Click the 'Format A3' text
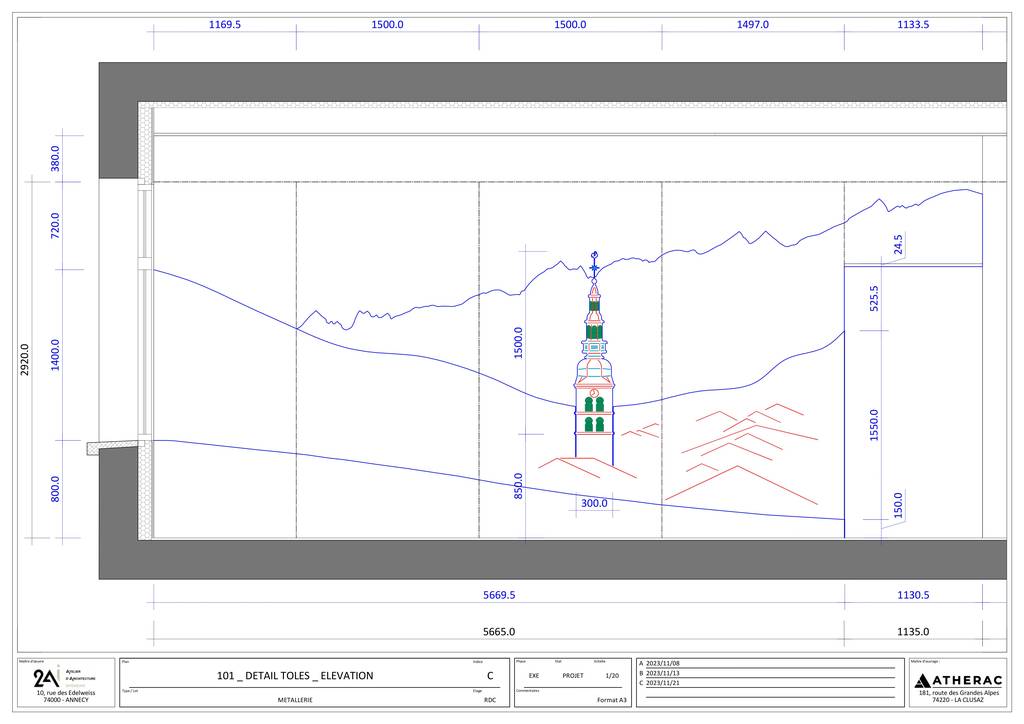The width and height of the screenshot is (1024, 724). pyautogui.click(x=612, y=700)
